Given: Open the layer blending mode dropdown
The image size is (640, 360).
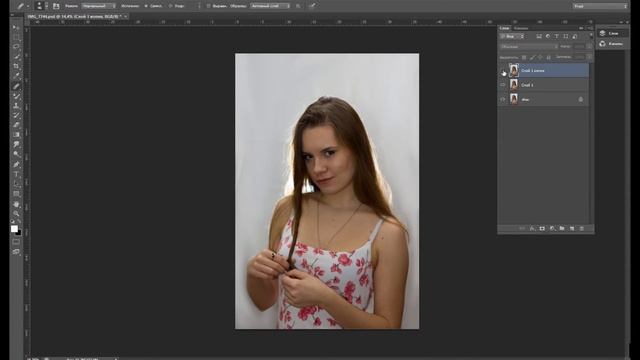Looking at the screenshot, I should (x=529, y=47).
